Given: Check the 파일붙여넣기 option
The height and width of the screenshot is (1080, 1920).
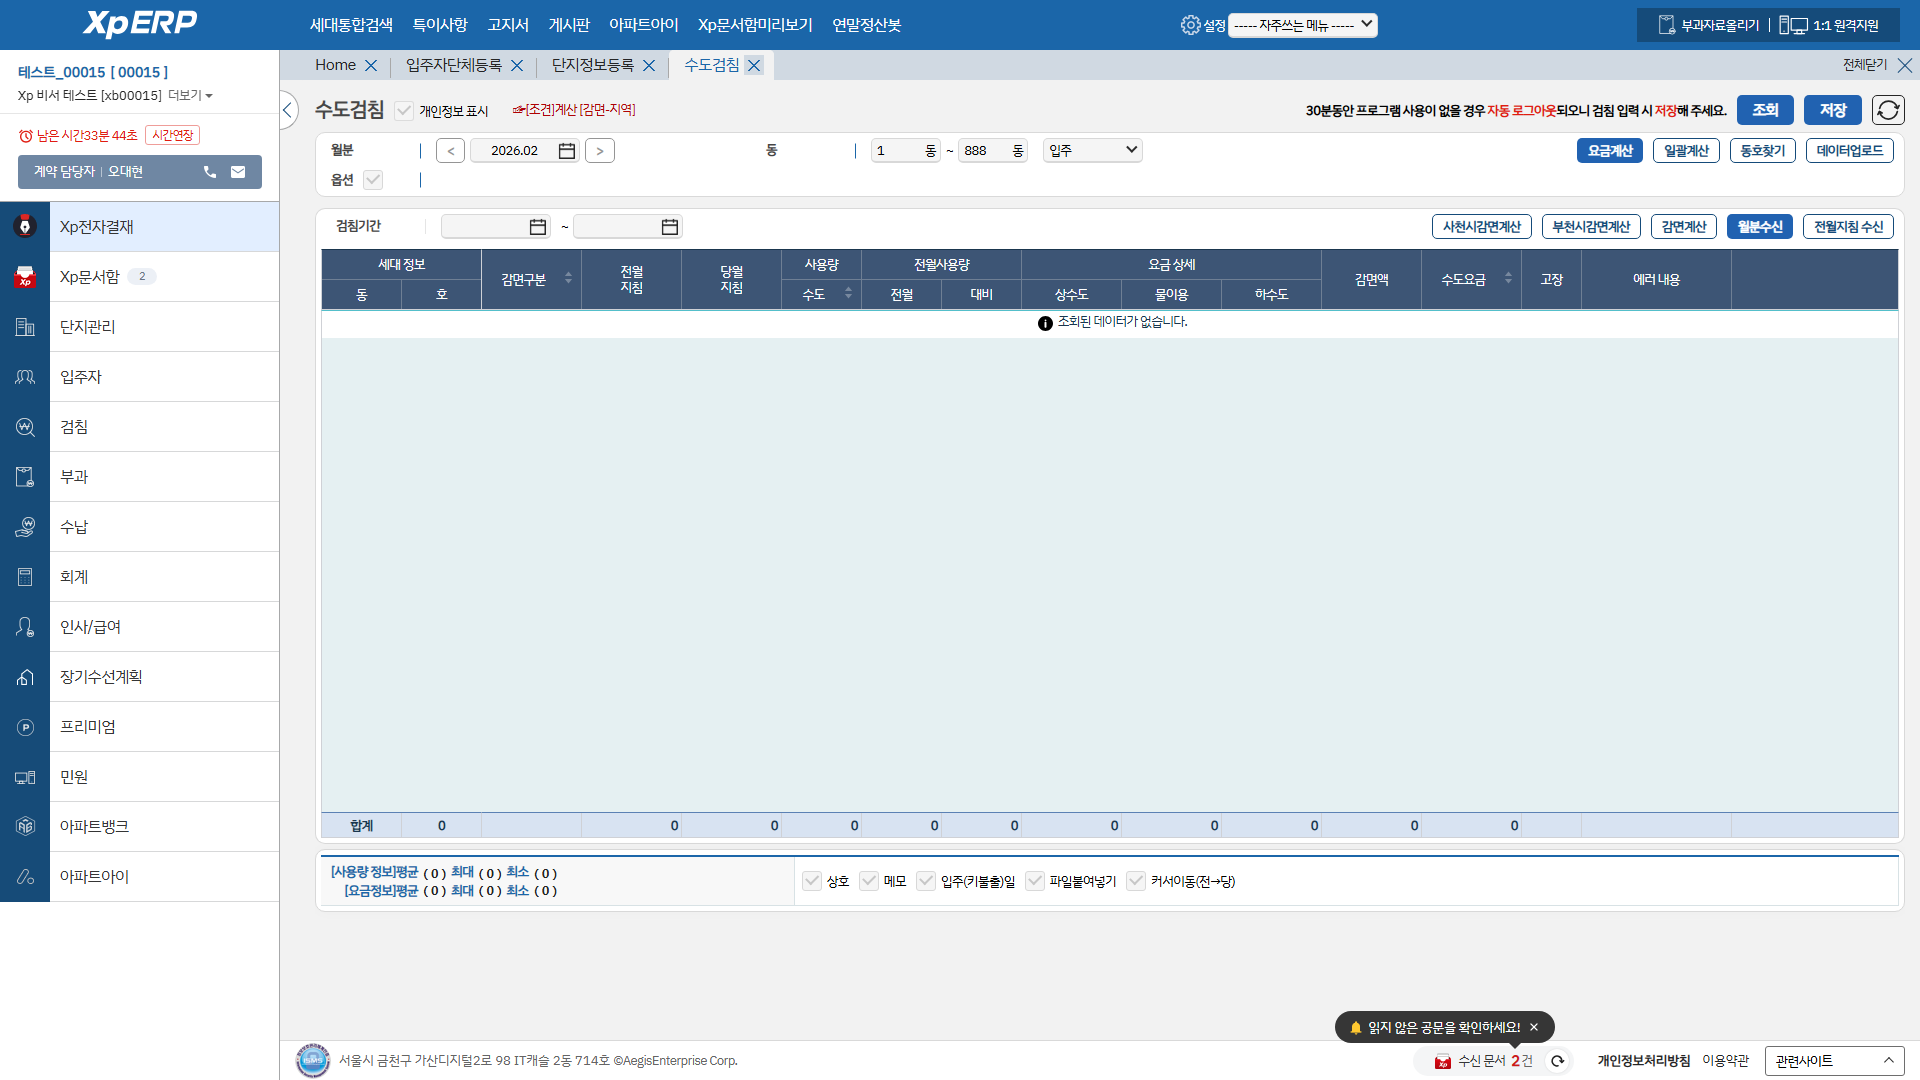Looking at the screenshot, I should tap(1035, 881).
